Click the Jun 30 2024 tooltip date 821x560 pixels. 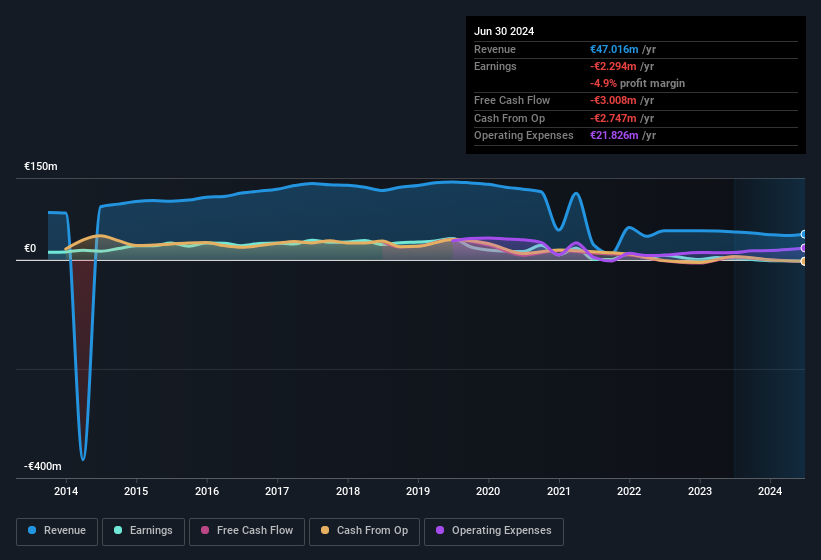click(504, 31)
